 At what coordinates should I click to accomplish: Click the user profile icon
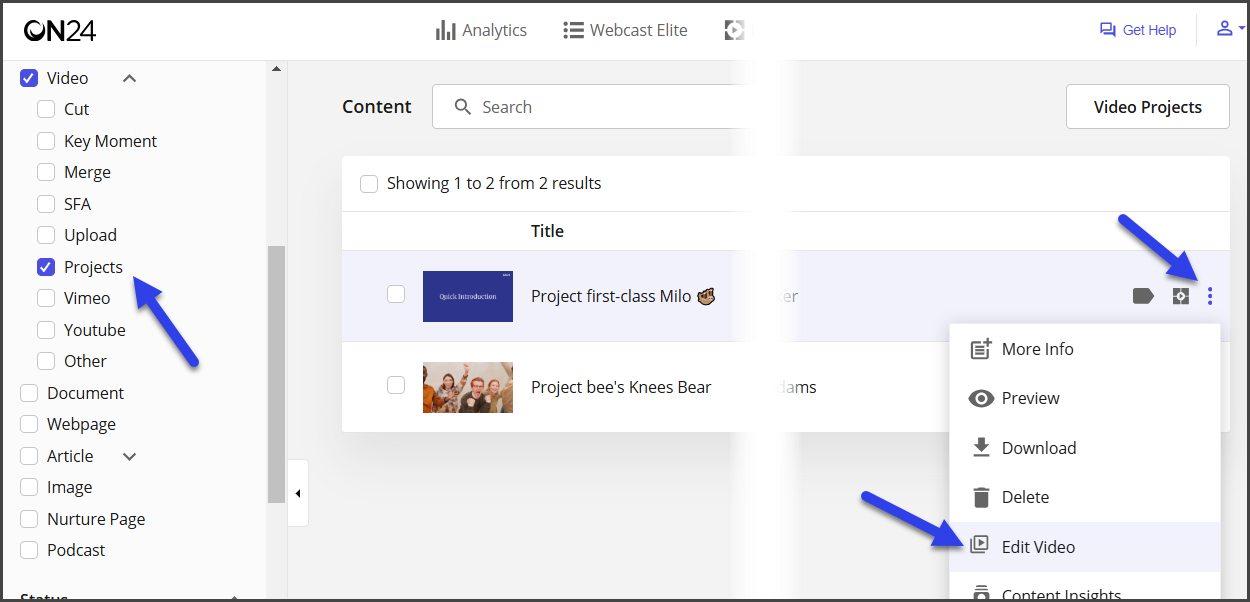point(1225,29)
